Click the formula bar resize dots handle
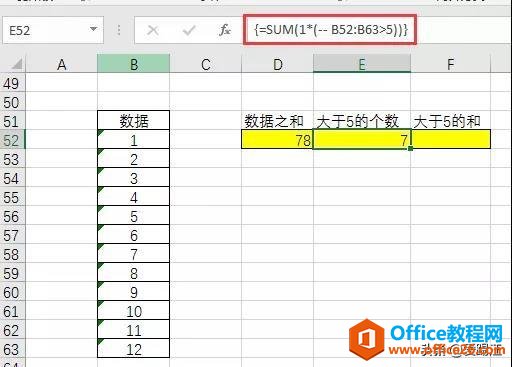Viewport: 512px width, 367px height. tap(119, 30)
